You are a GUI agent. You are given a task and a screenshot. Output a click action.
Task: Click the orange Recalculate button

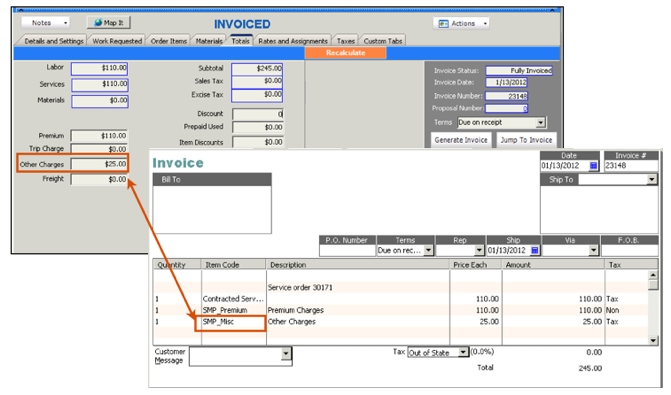click(x=345, y=53)
